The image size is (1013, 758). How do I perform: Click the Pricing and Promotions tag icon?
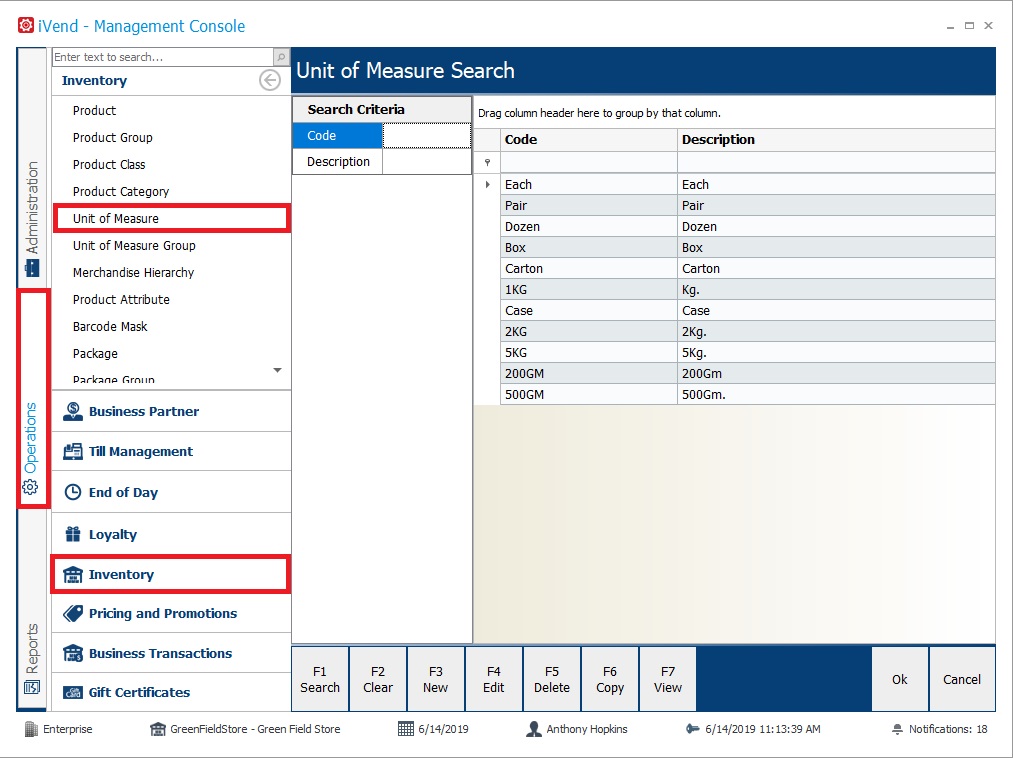pyautogui.click(x=73, y=613)
